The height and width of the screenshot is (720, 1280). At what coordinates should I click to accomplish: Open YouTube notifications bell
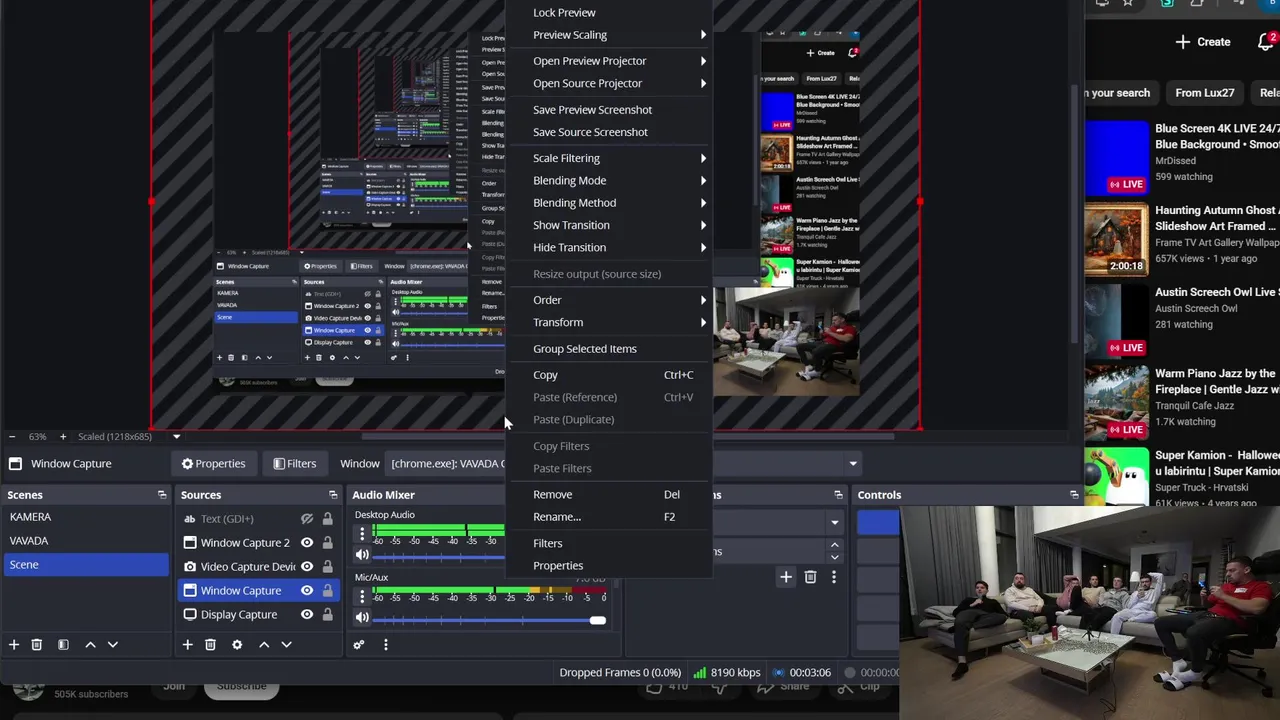[x=1266, y=42]
